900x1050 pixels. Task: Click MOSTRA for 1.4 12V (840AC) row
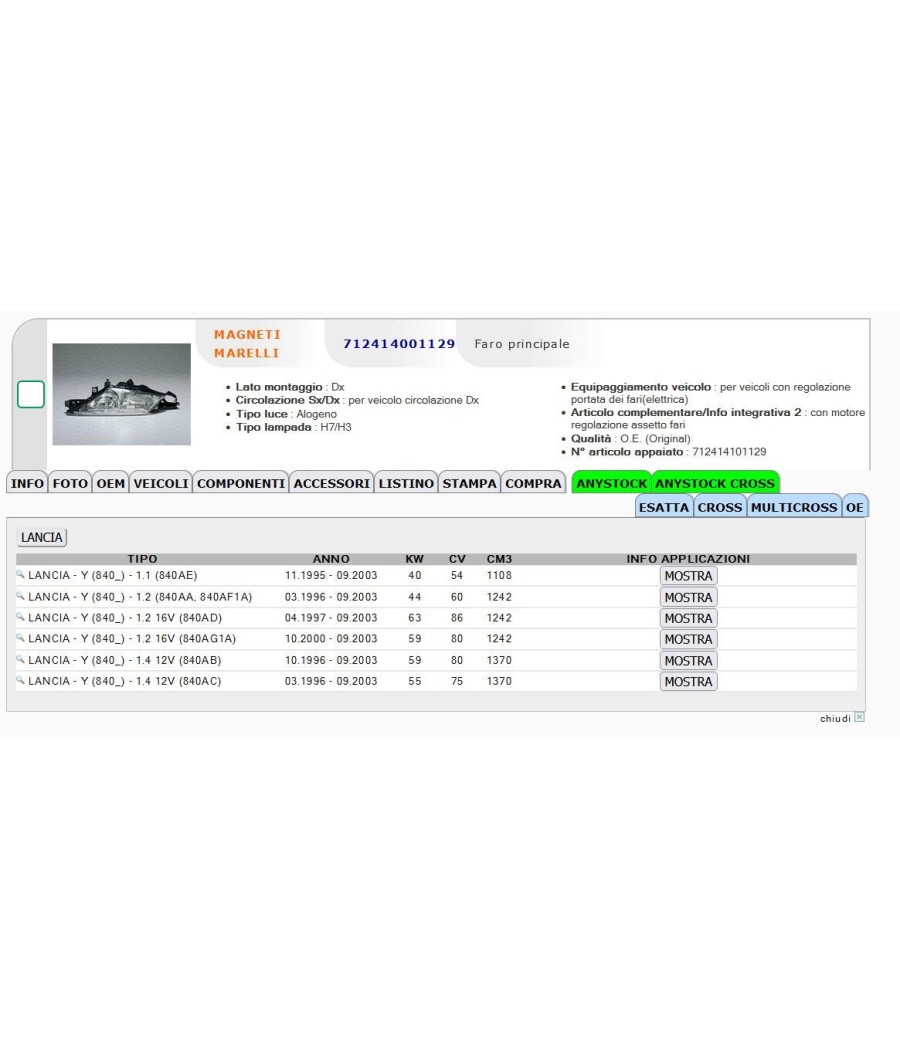point(688,681)
